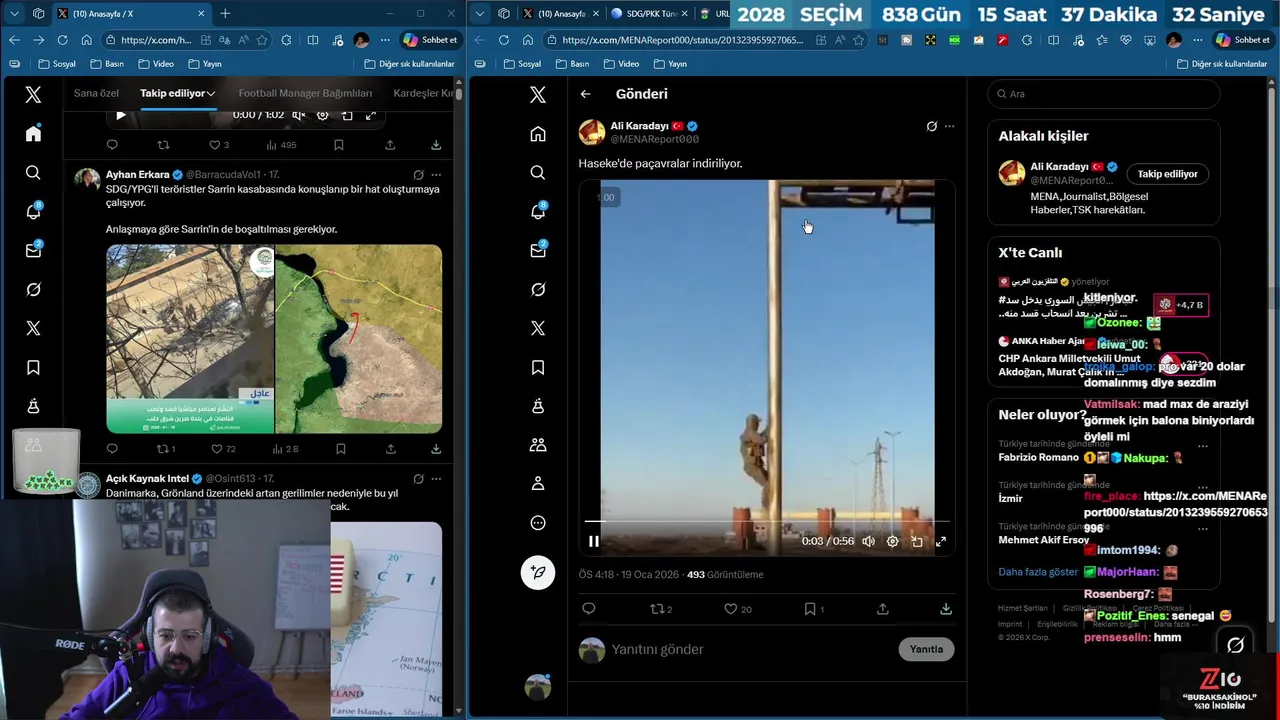The width and height of the screenshot is (1280, 720).
Task: Open Sohbet et Copilot button in right browser
Action: [1242, 40]
